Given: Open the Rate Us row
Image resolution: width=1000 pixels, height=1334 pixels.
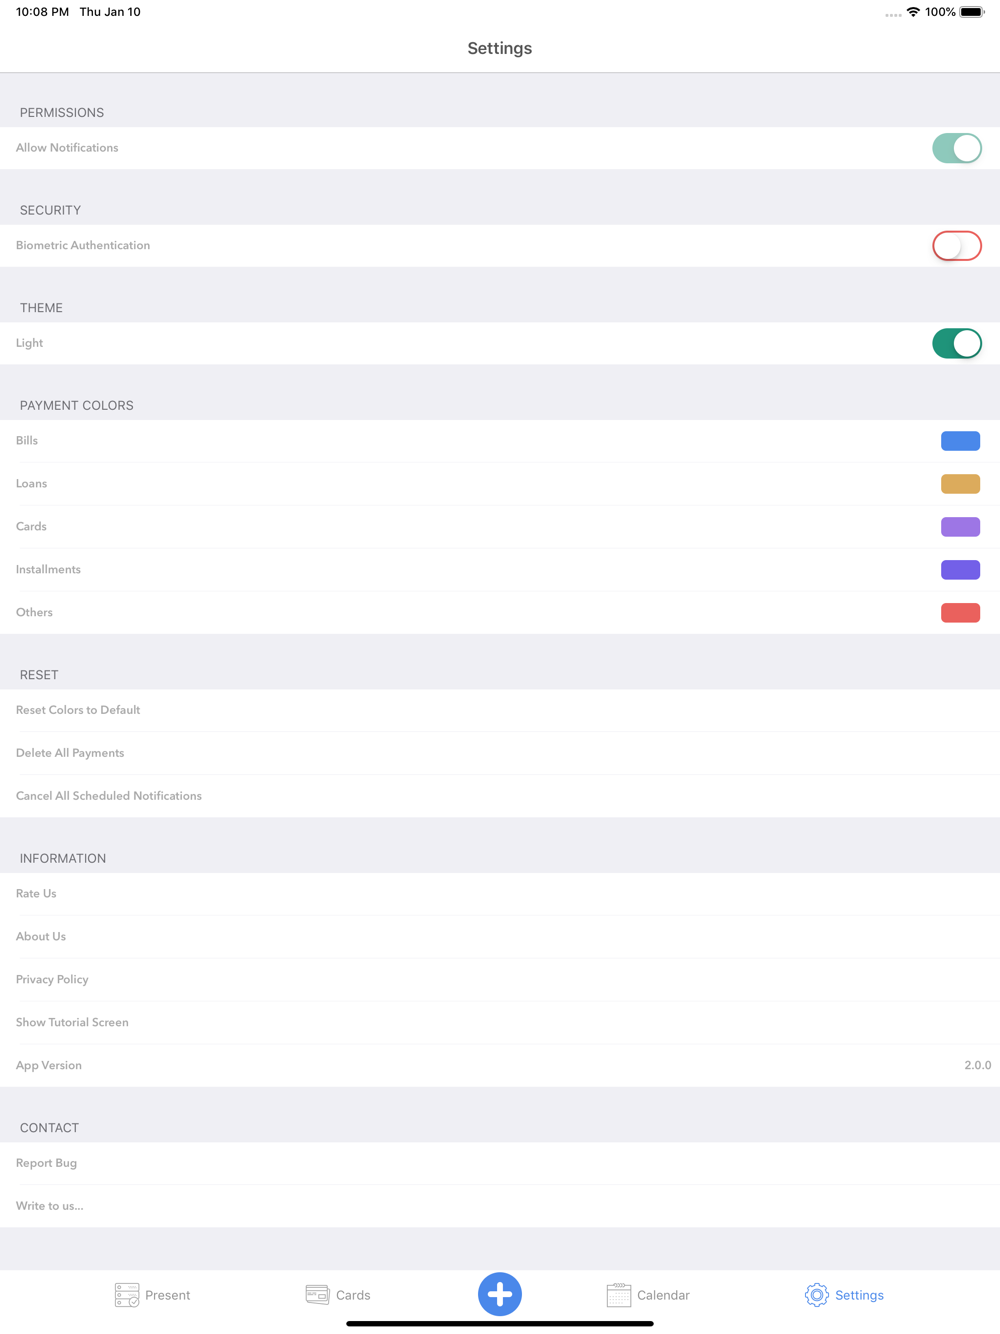Looking at the screenshot, I should point(500,894).
